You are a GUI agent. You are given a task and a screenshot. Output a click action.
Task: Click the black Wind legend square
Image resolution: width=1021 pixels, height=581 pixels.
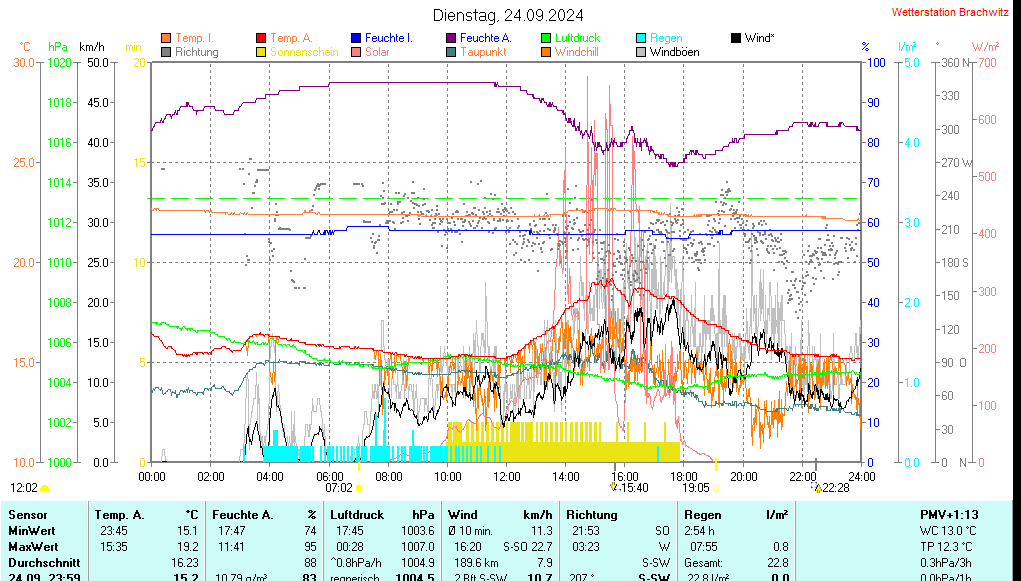[736, 38]
